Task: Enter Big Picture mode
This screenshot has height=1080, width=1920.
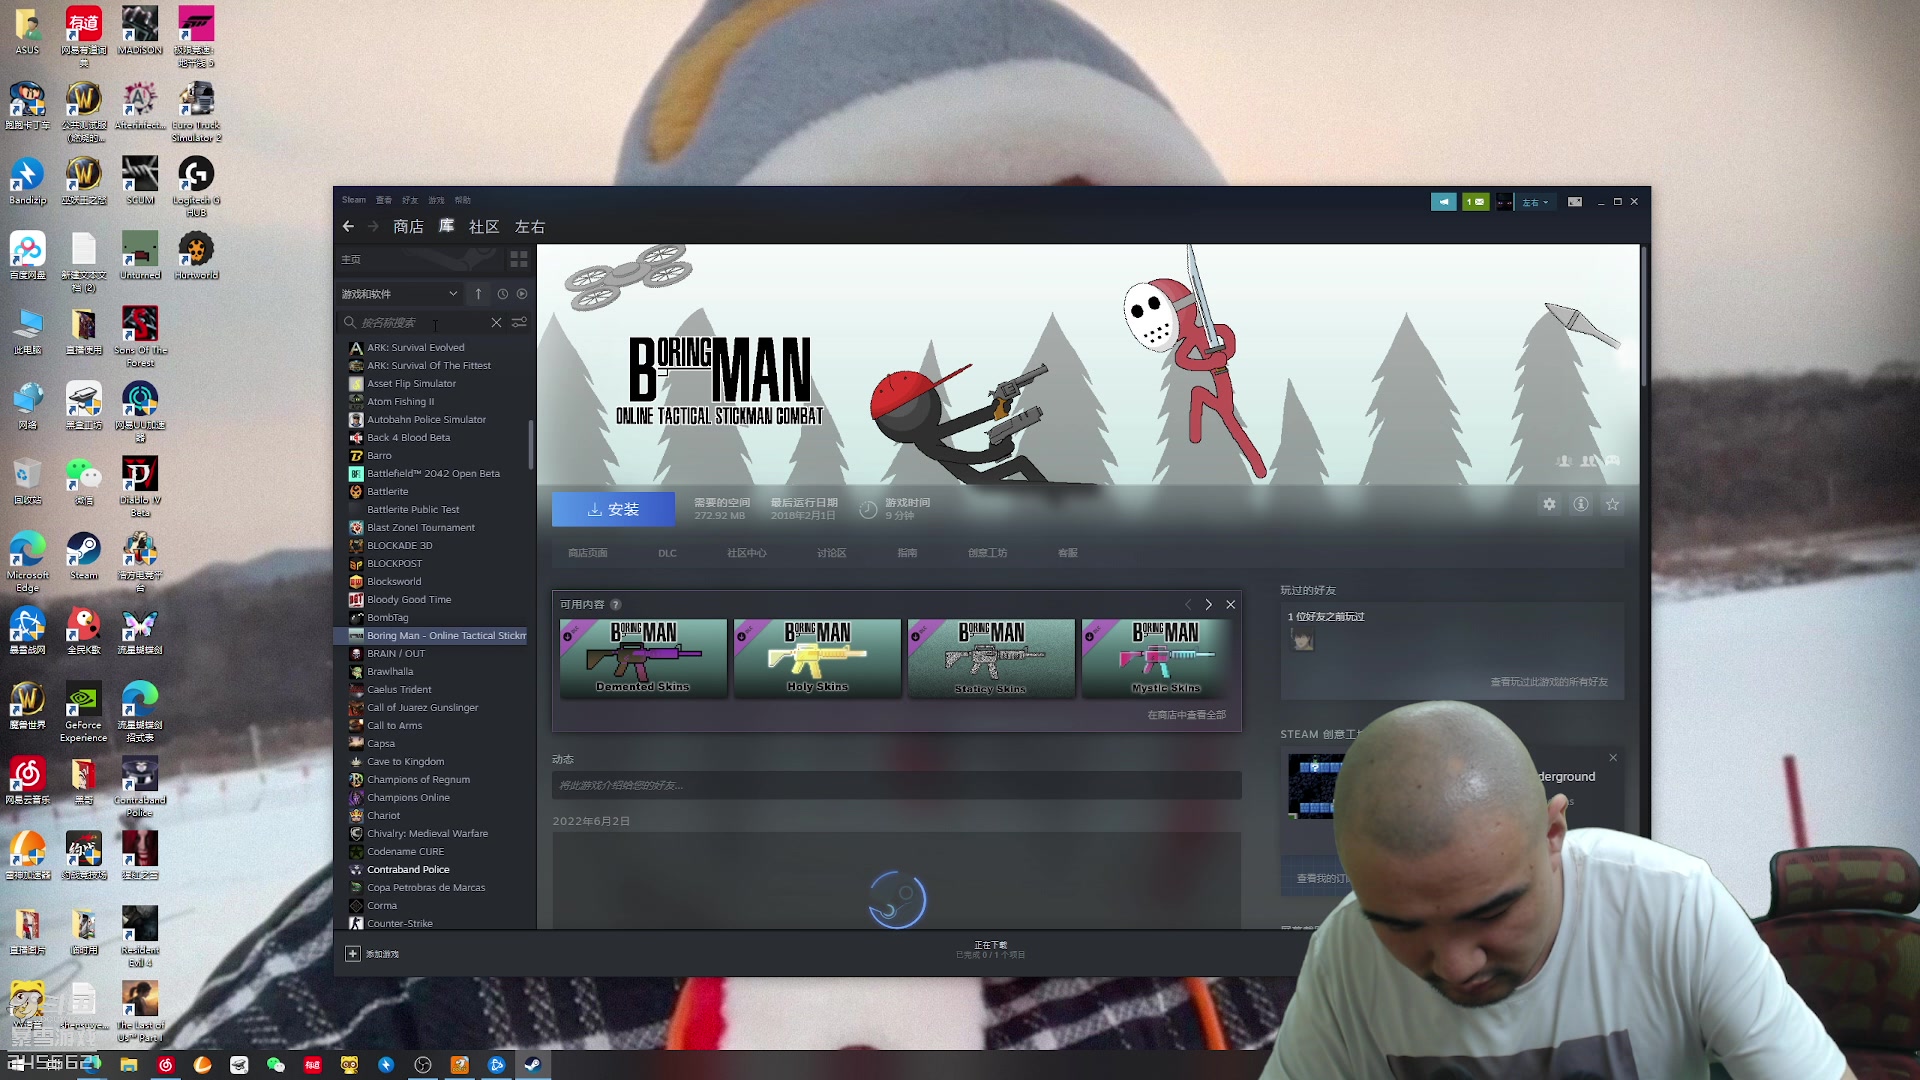Action: [1575, 202]
